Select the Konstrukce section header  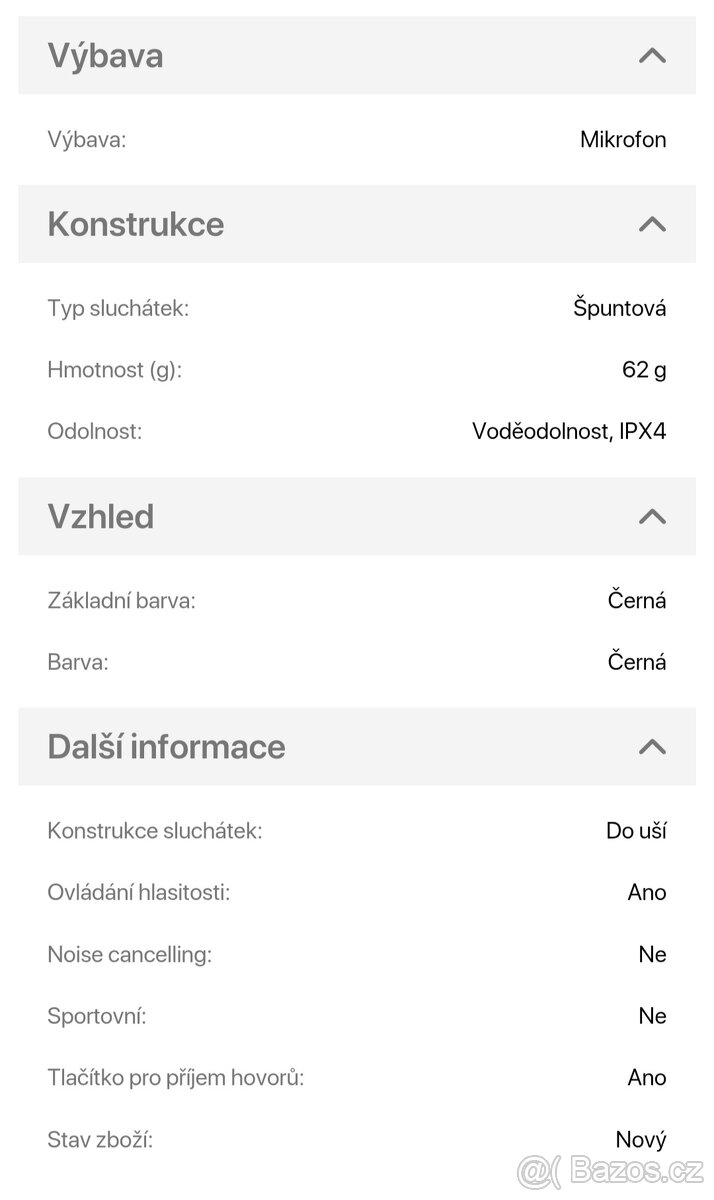coord(136,224)
